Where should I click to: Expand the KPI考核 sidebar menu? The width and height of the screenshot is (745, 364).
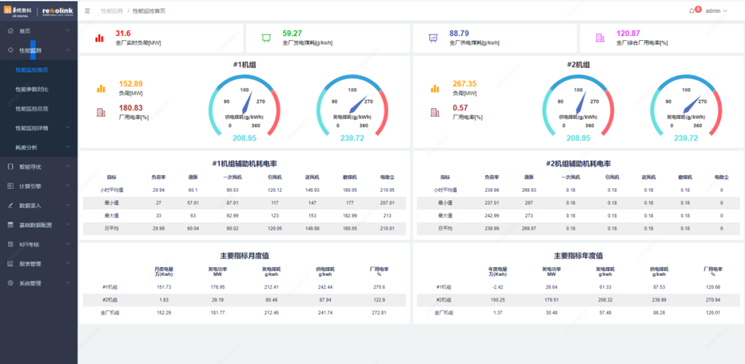coord(38,244)
